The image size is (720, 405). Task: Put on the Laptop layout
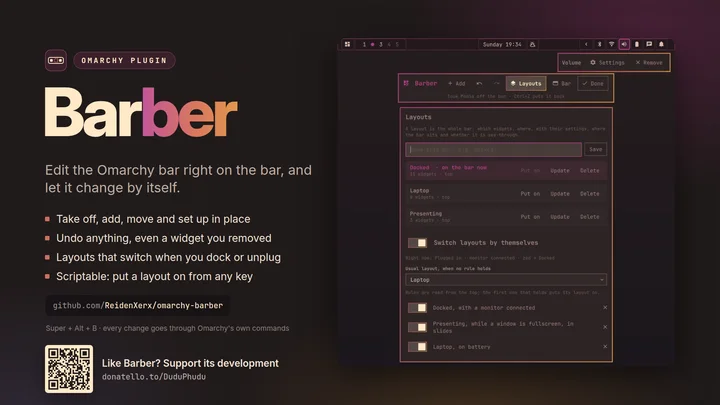point(530,194)
